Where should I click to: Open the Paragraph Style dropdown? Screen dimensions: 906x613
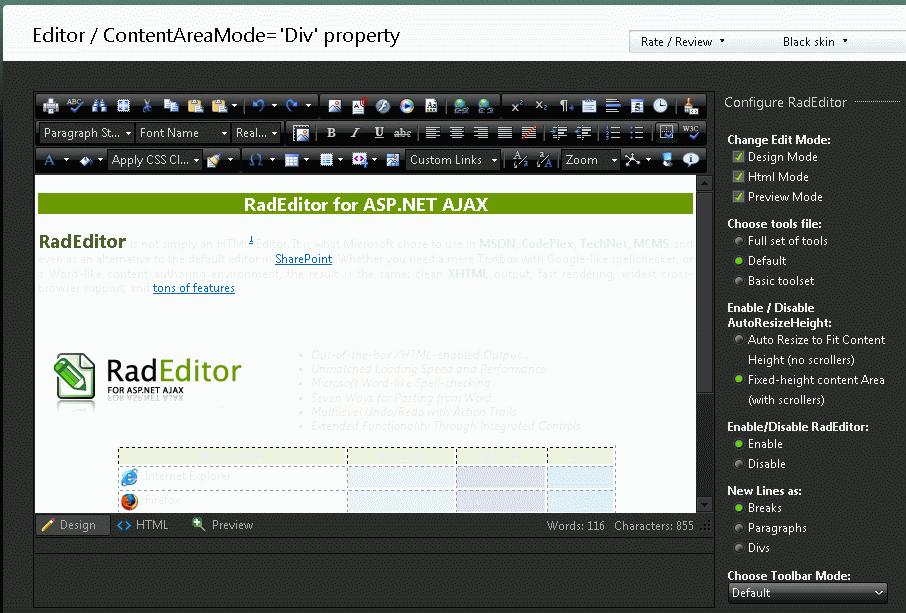(87, 133)
